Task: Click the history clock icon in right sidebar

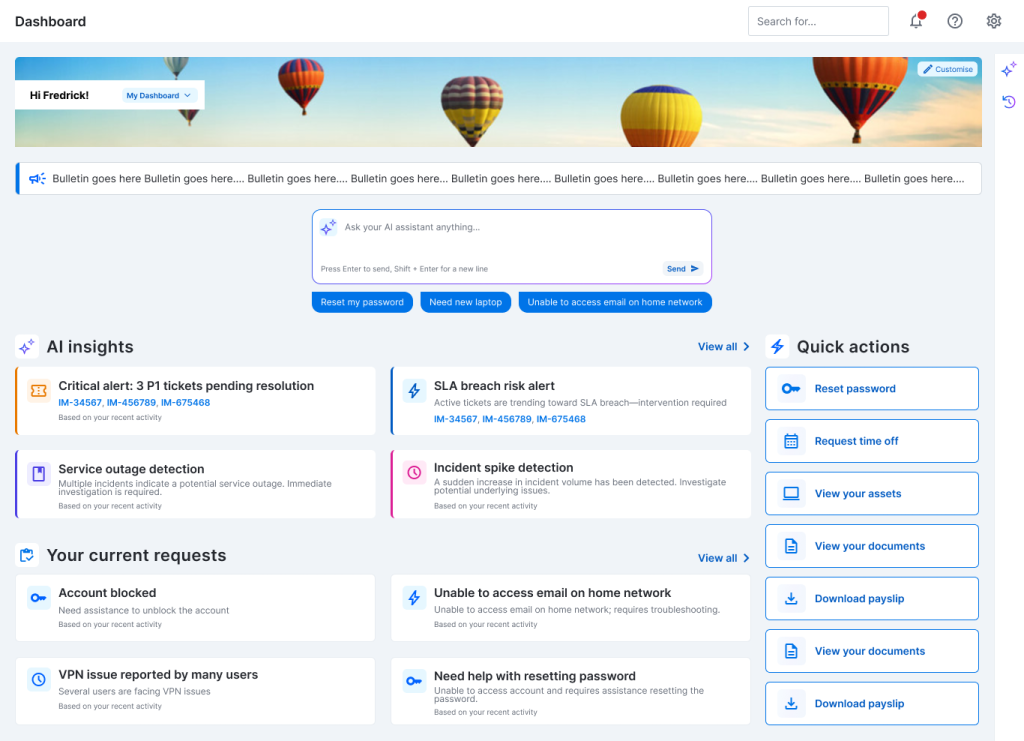Action: pos(1009,101)
